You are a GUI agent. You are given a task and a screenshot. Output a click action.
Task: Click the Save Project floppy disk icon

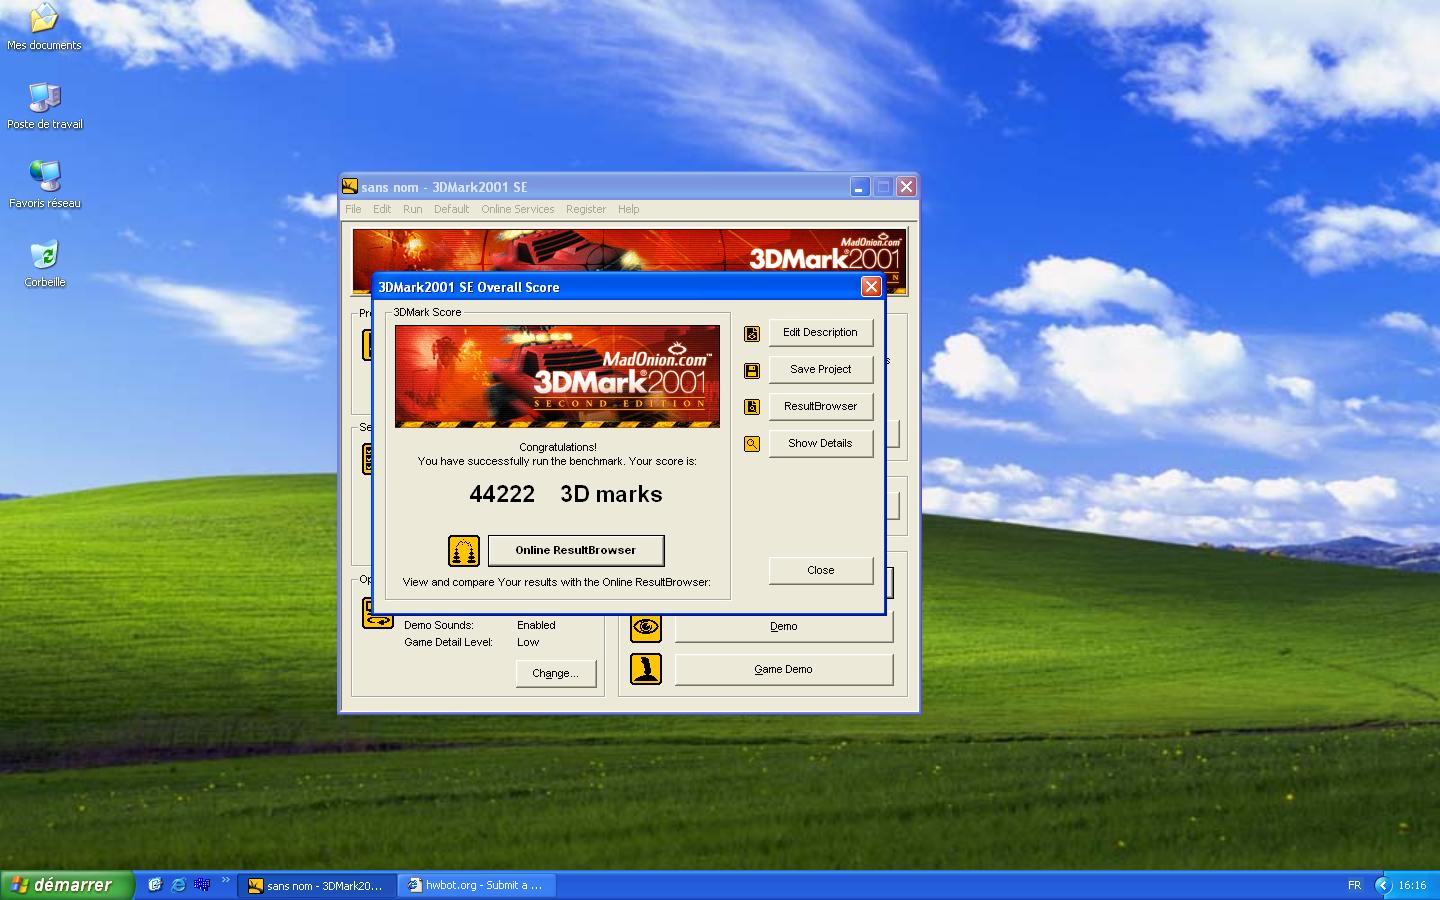(752, 370)
